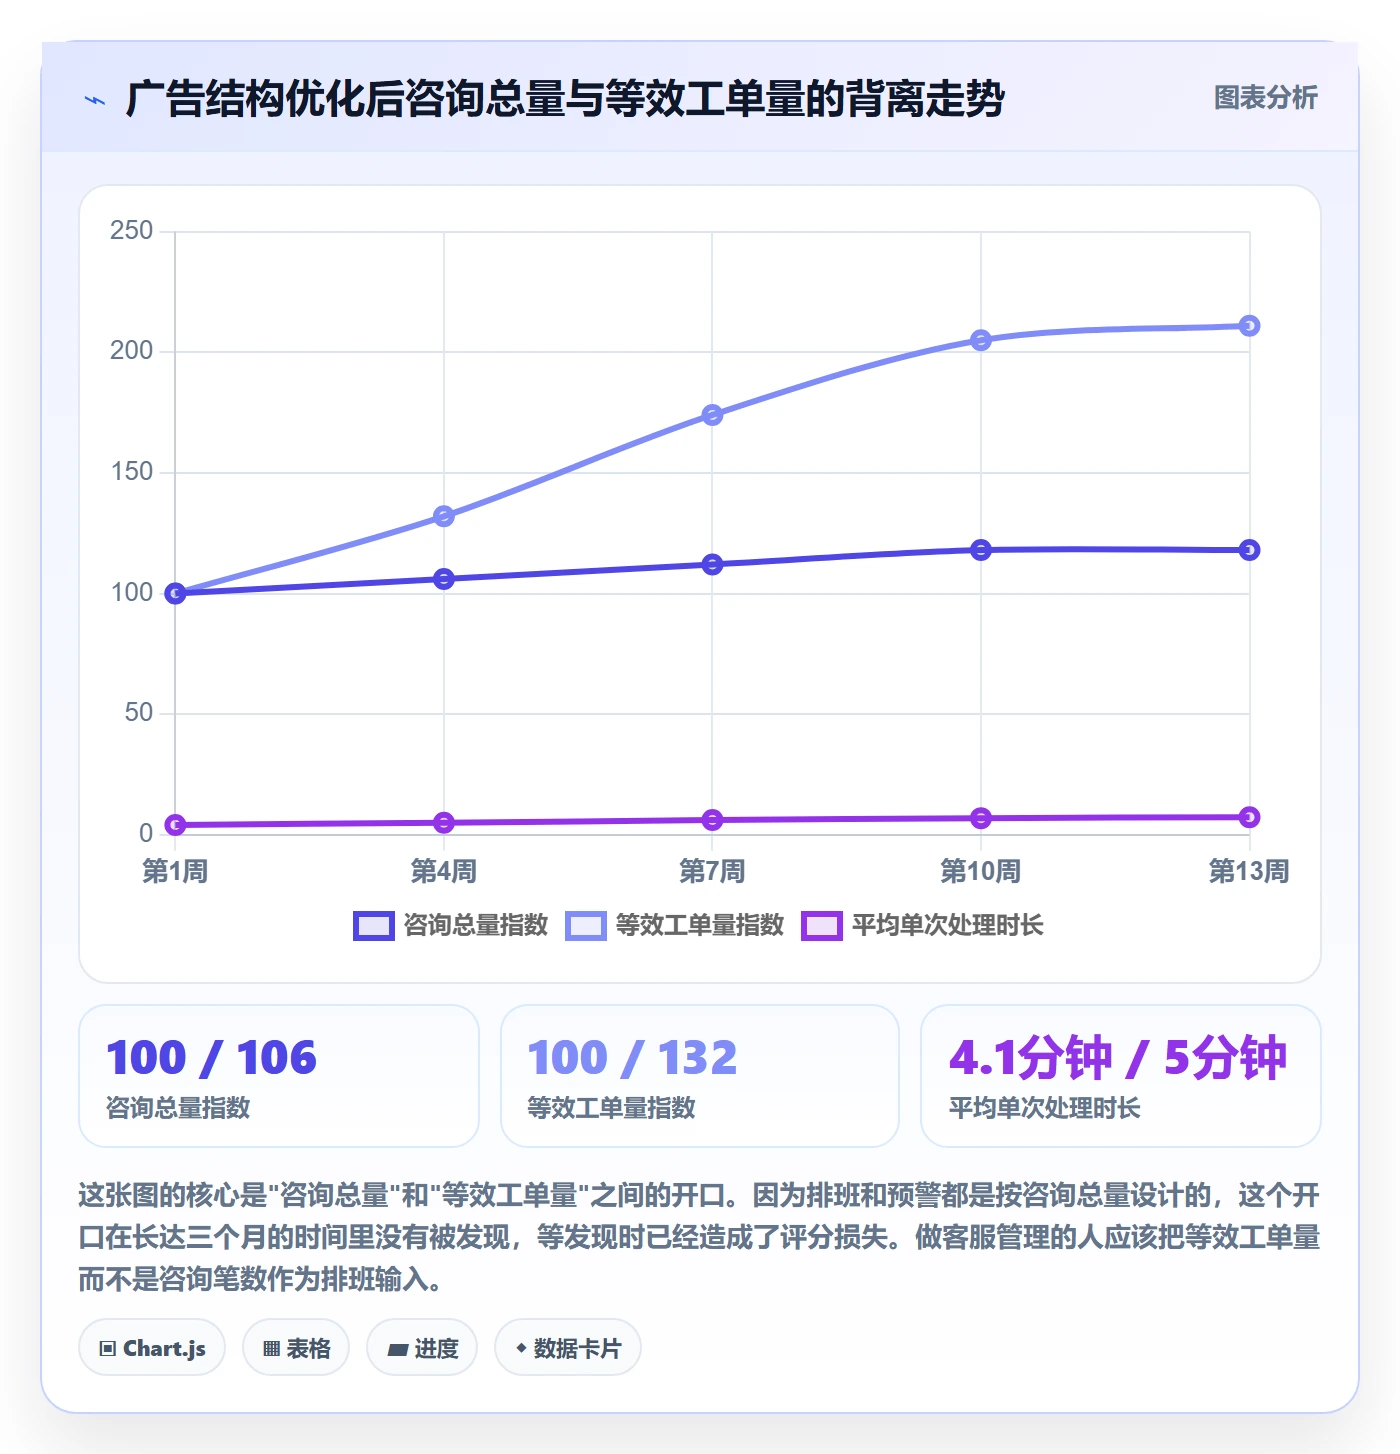
Task: Click the 200 y-axis tick label
Action: pyautogui.click(x=132, y=351)
